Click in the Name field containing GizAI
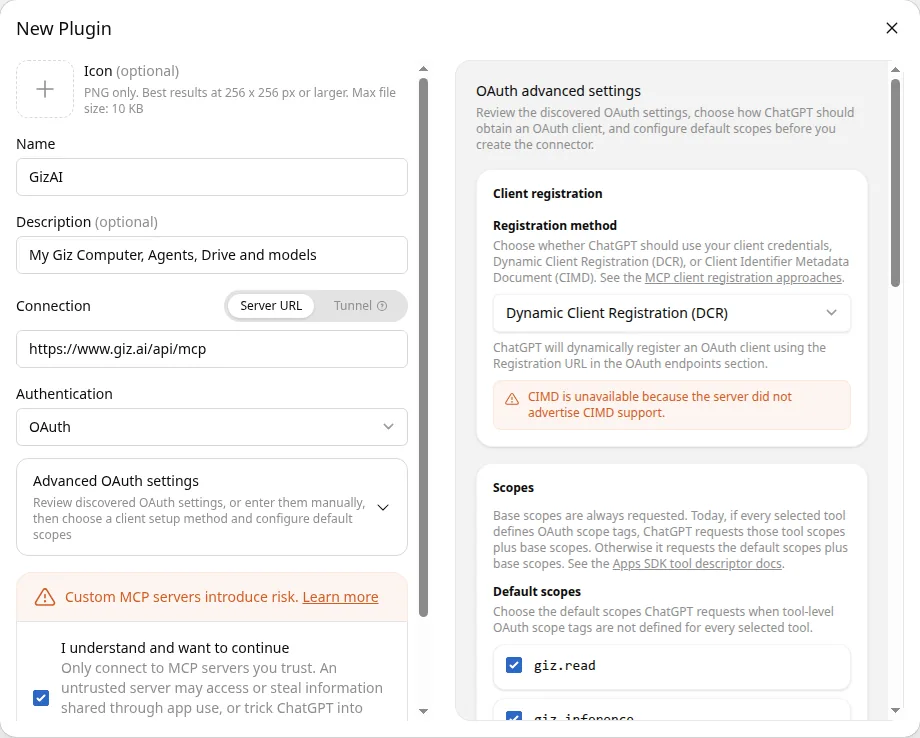Screen dimensions: 920x738 [212, 177]
